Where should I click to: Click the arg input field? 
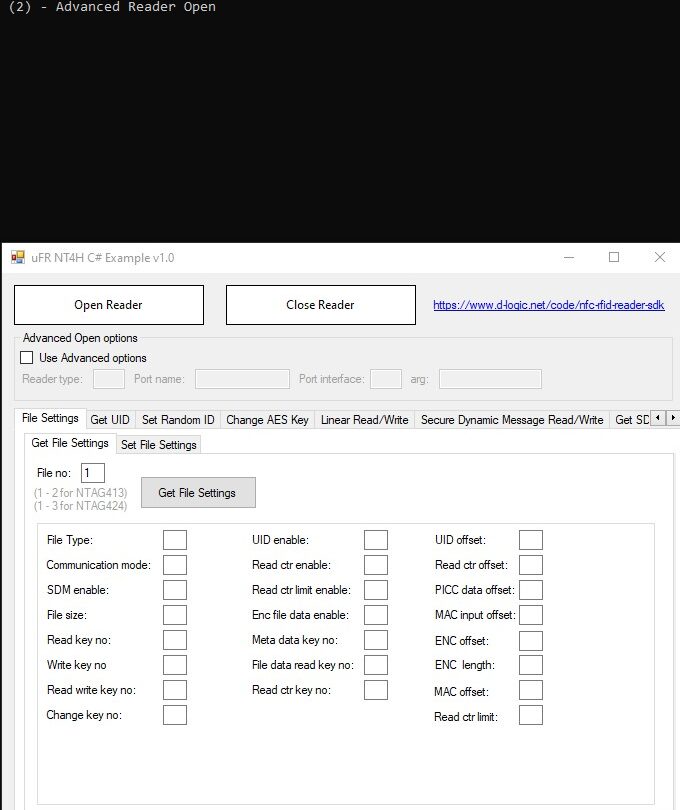[490, 379]
